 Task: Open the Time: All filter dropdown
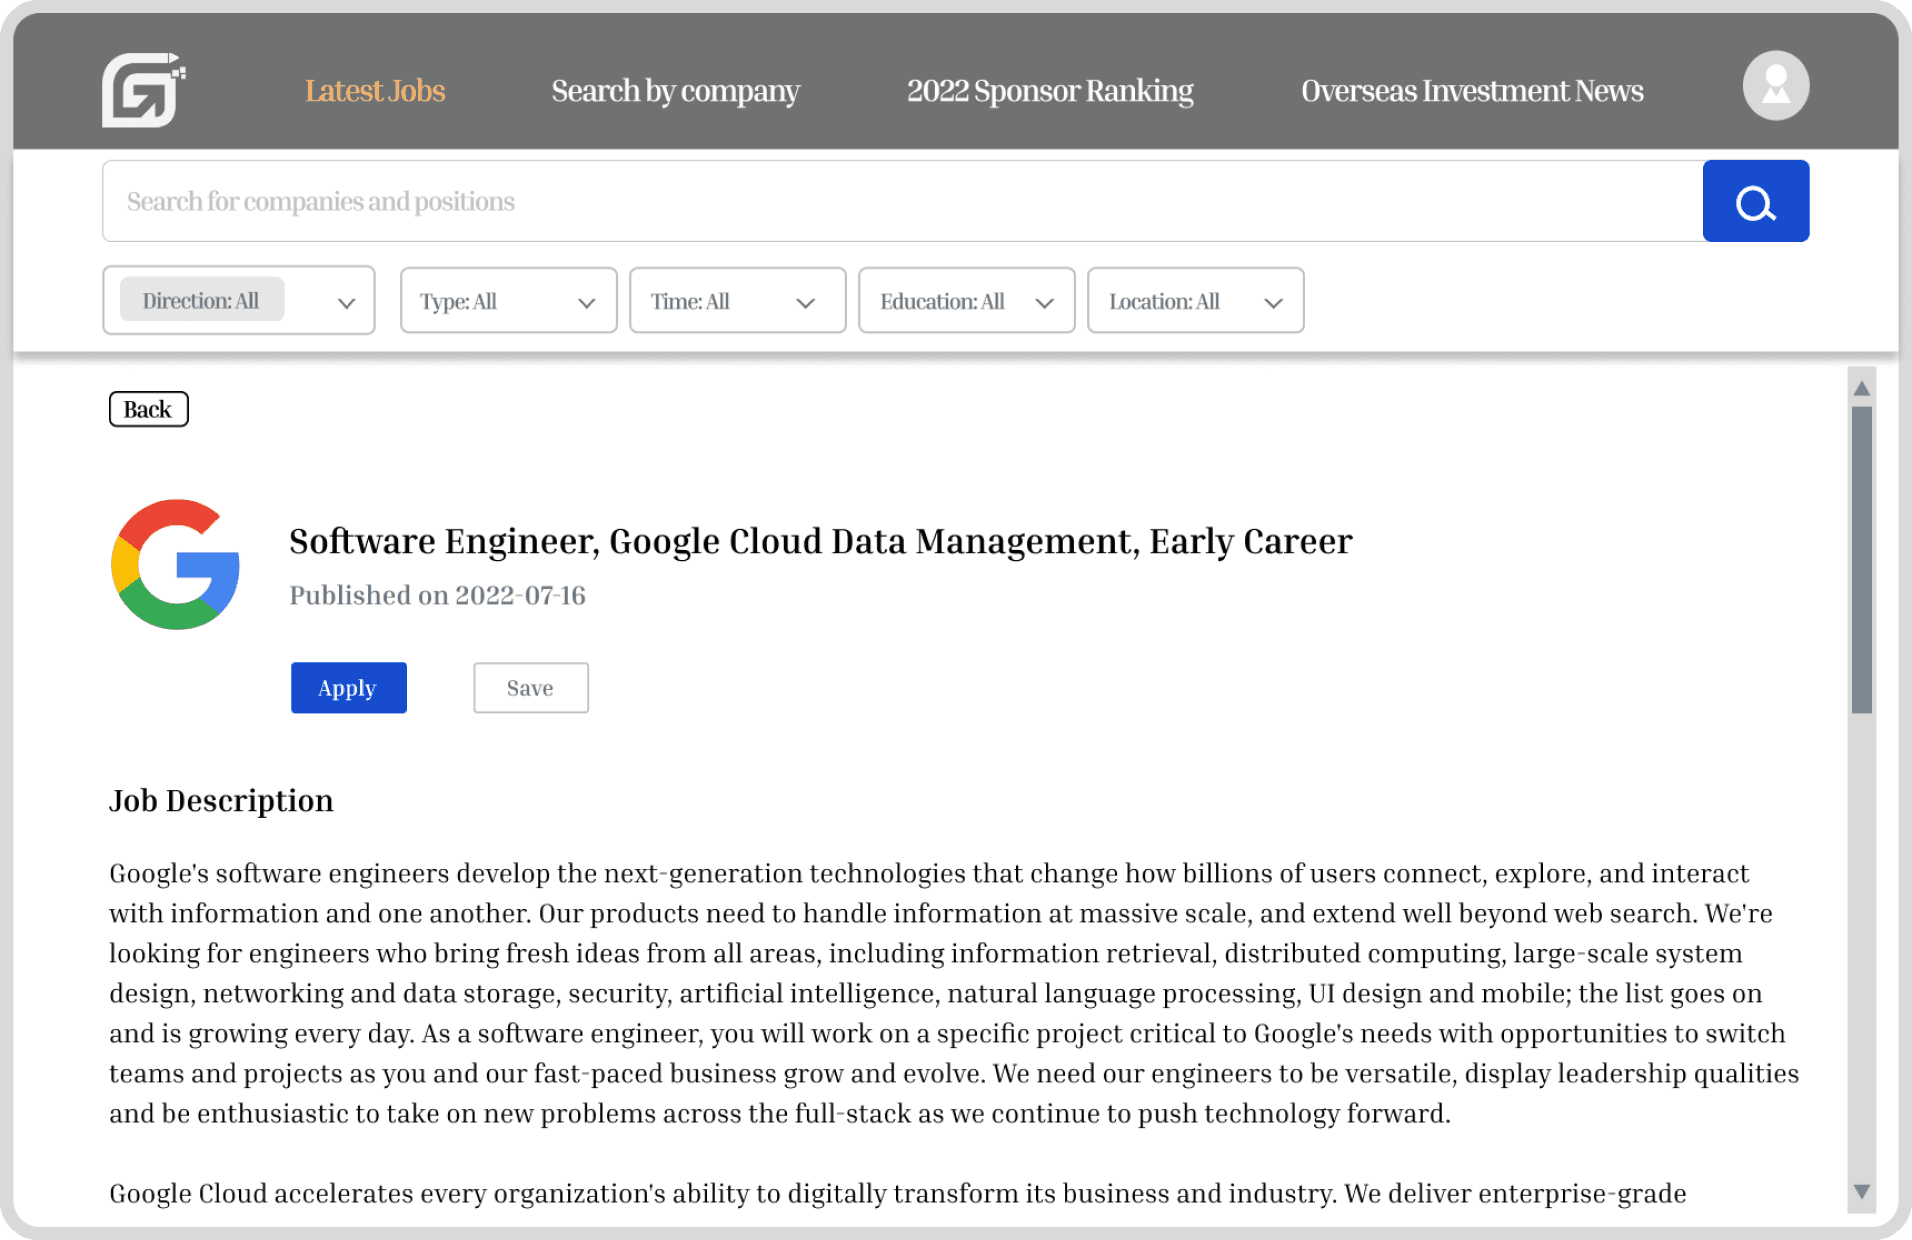pyautogui.click(x=737, y=300)
